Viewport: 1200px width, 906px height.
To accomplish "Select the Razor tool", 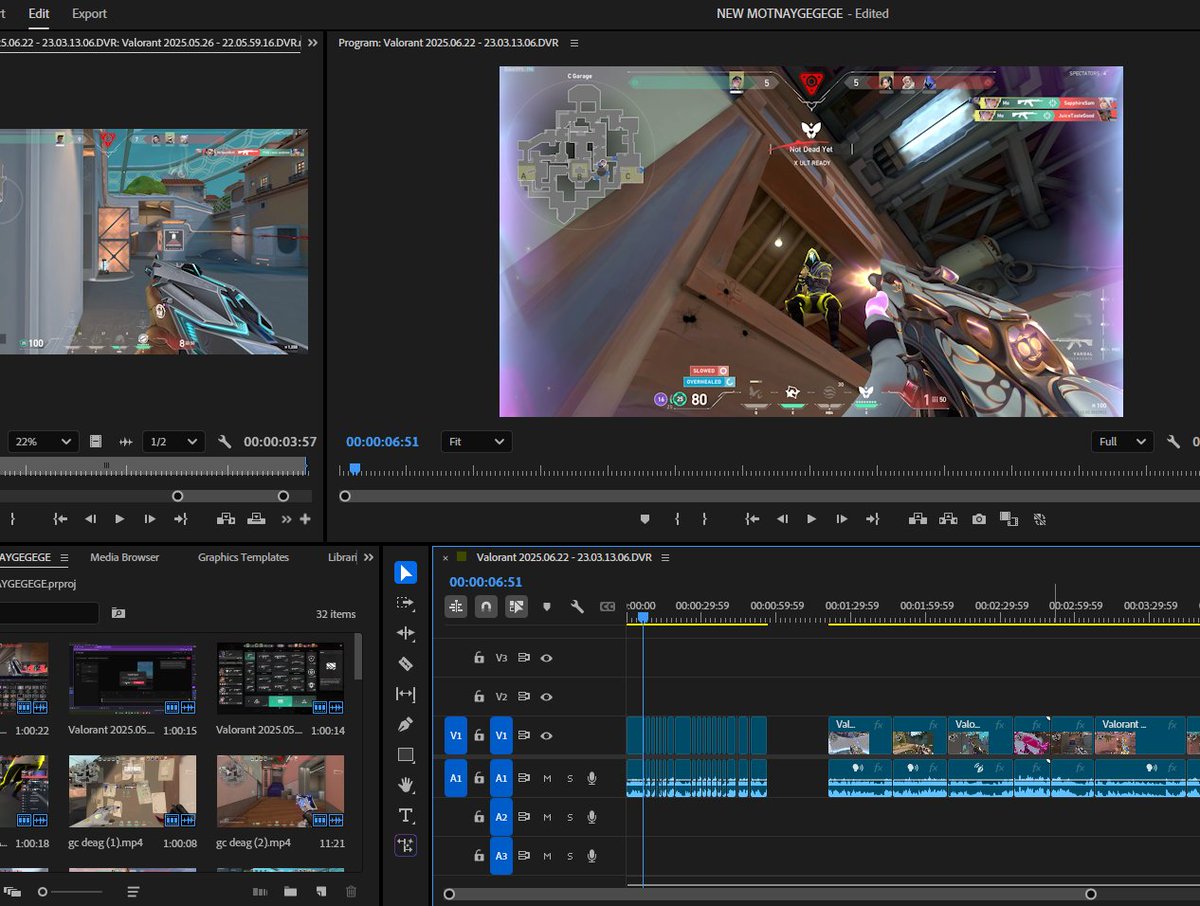I will pyautogui.click(x=405, y=664).
